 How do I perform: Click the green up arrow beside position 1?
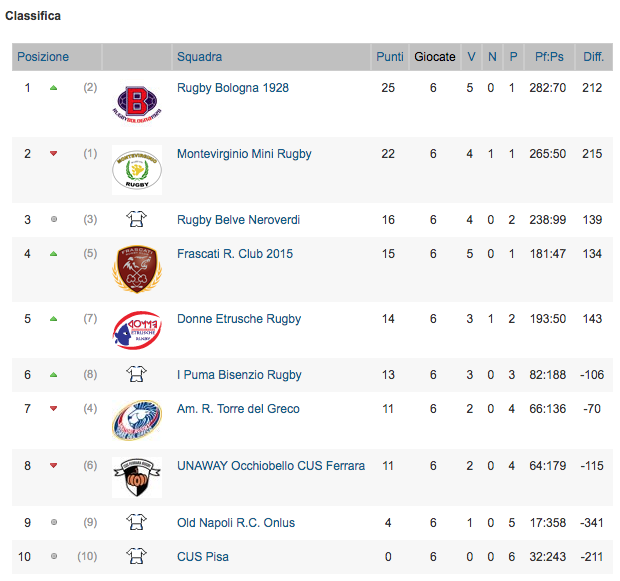pos(54,88)
